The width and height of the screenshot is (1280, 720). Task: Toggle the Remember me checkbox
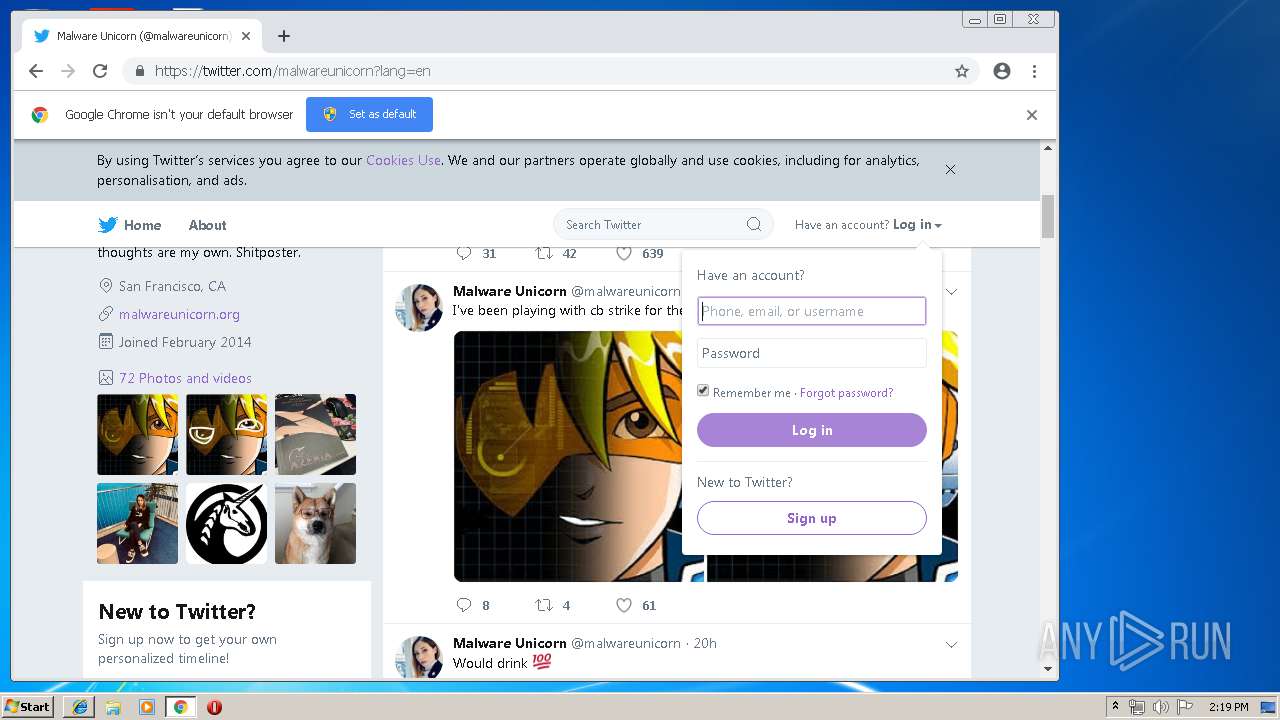click(x=703, y=391)
